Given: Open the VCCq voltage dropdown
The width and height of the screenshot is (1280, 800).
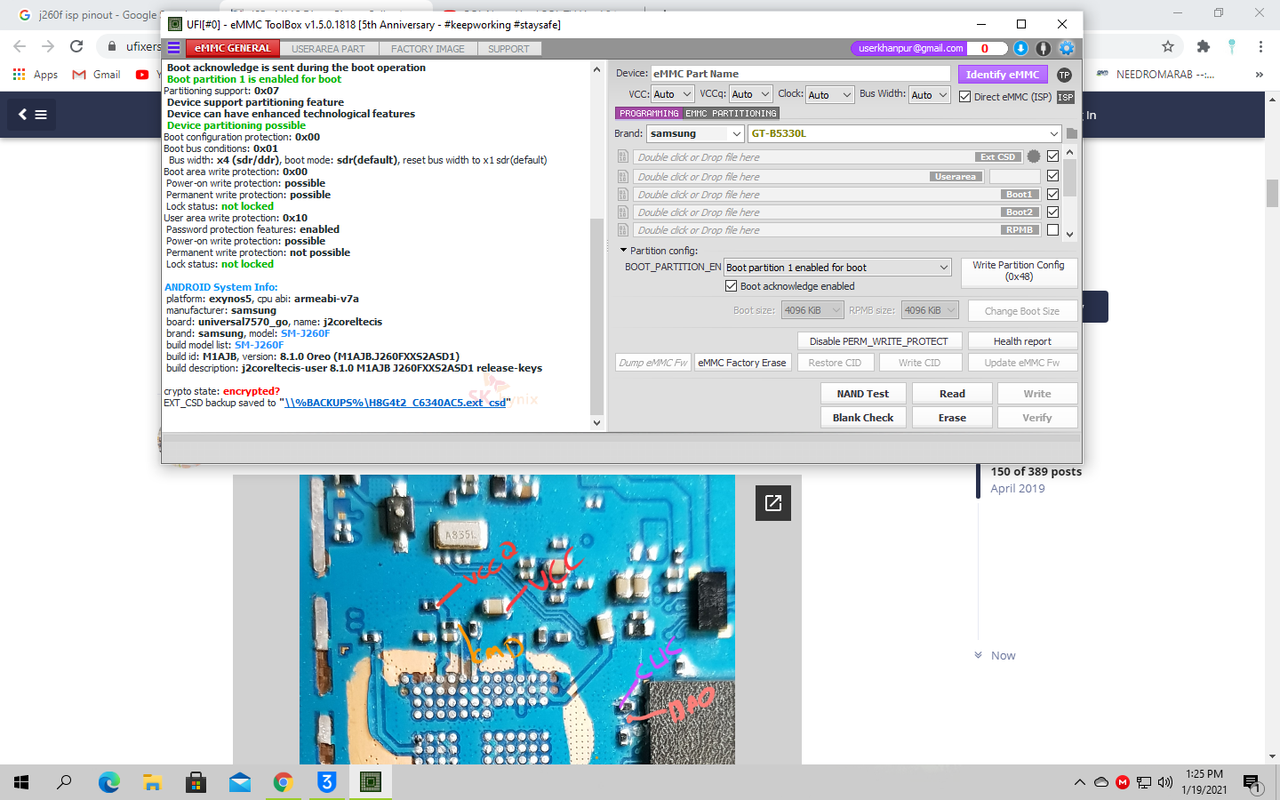Looking at the screenshot, I should coord(751,94).
